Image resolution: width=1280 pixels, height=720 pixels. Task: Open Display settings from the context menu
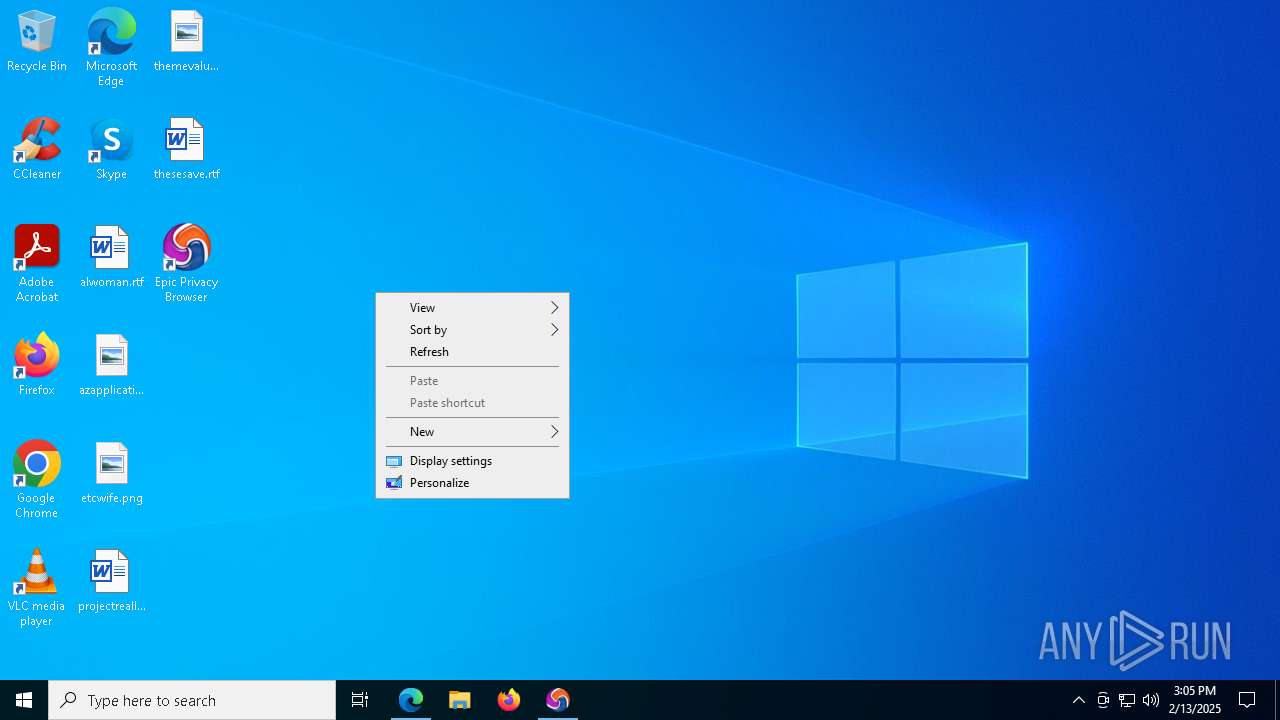pos(472,461)
